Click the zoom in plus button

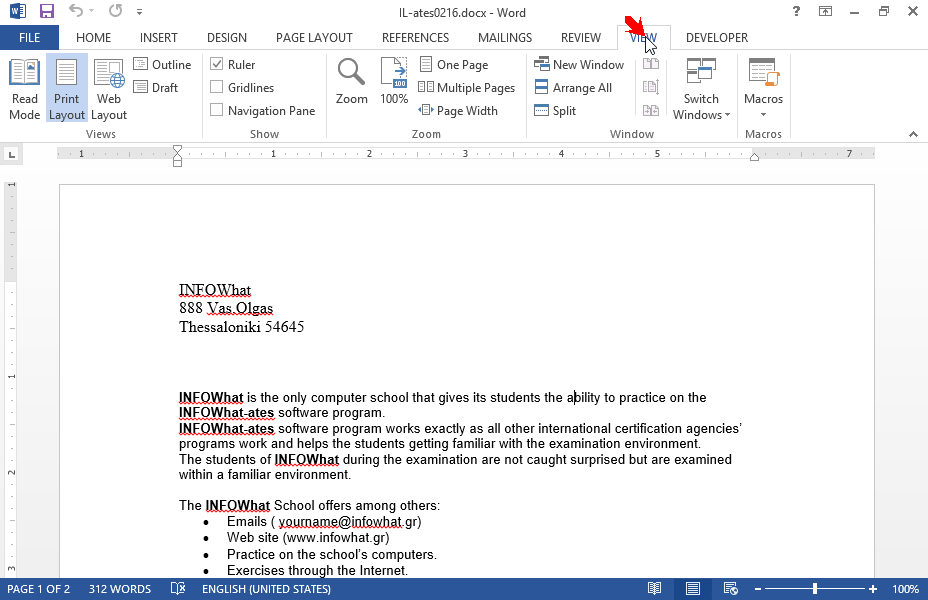(873, 589)
